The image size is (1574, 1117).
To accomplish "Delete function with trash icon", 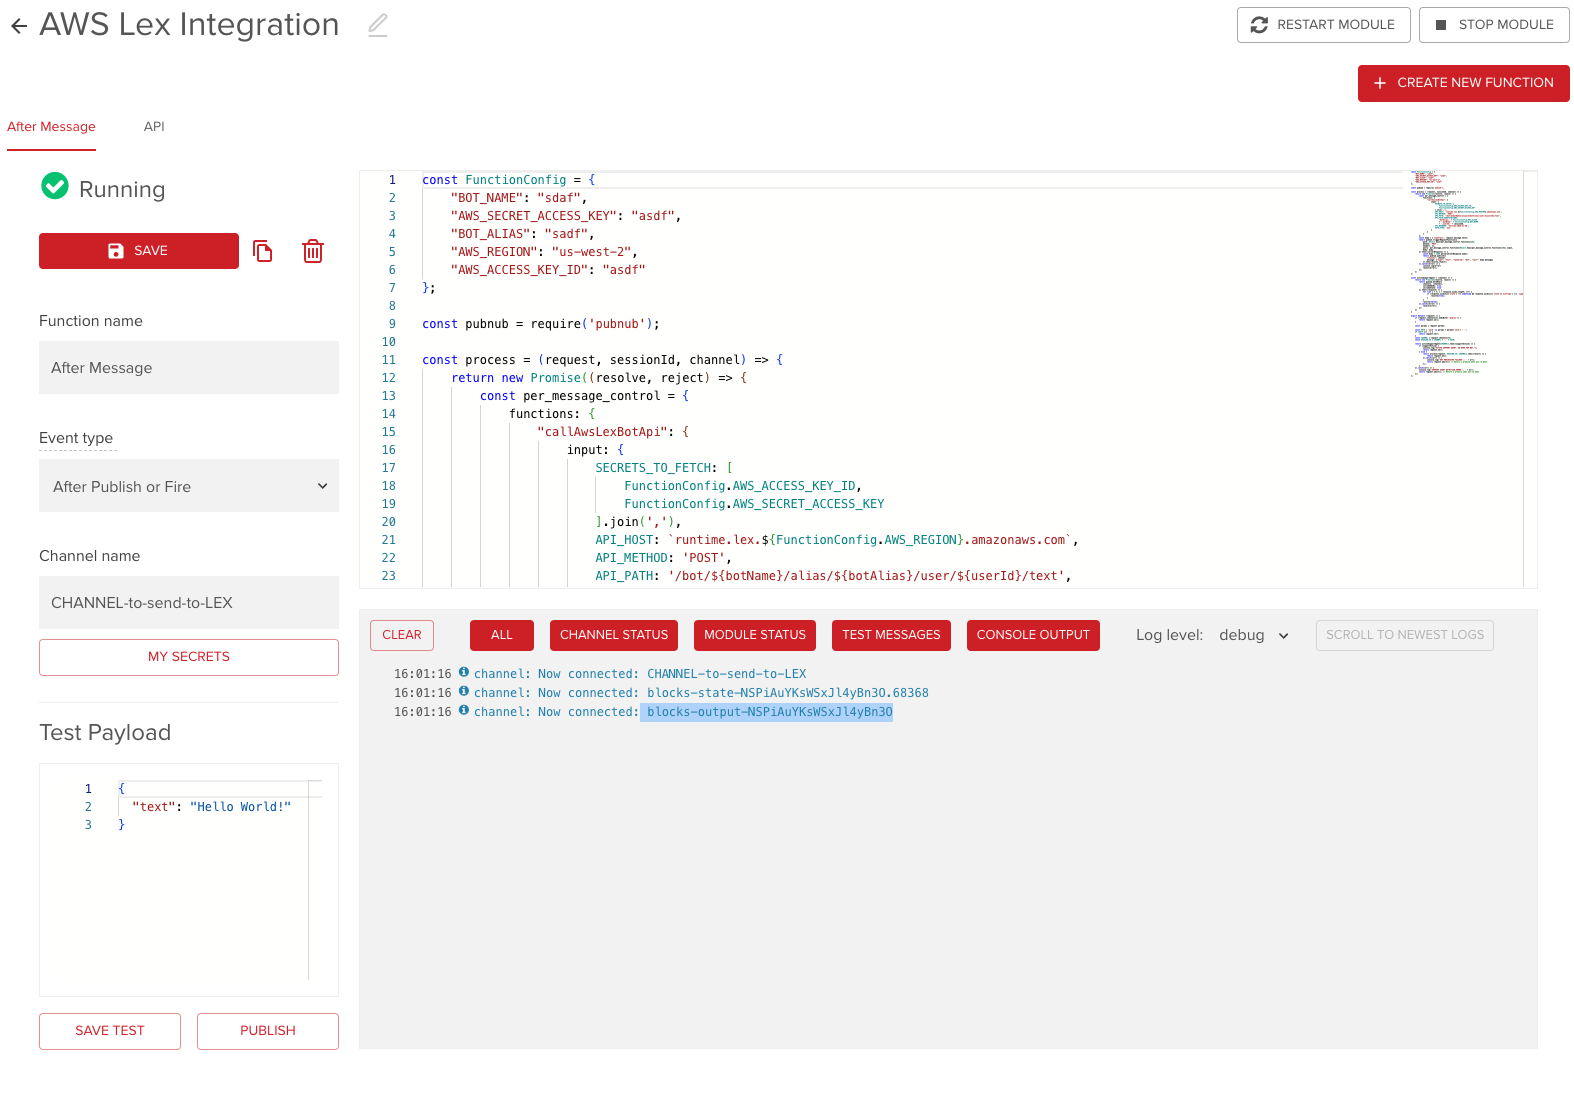I will (313, 251).
